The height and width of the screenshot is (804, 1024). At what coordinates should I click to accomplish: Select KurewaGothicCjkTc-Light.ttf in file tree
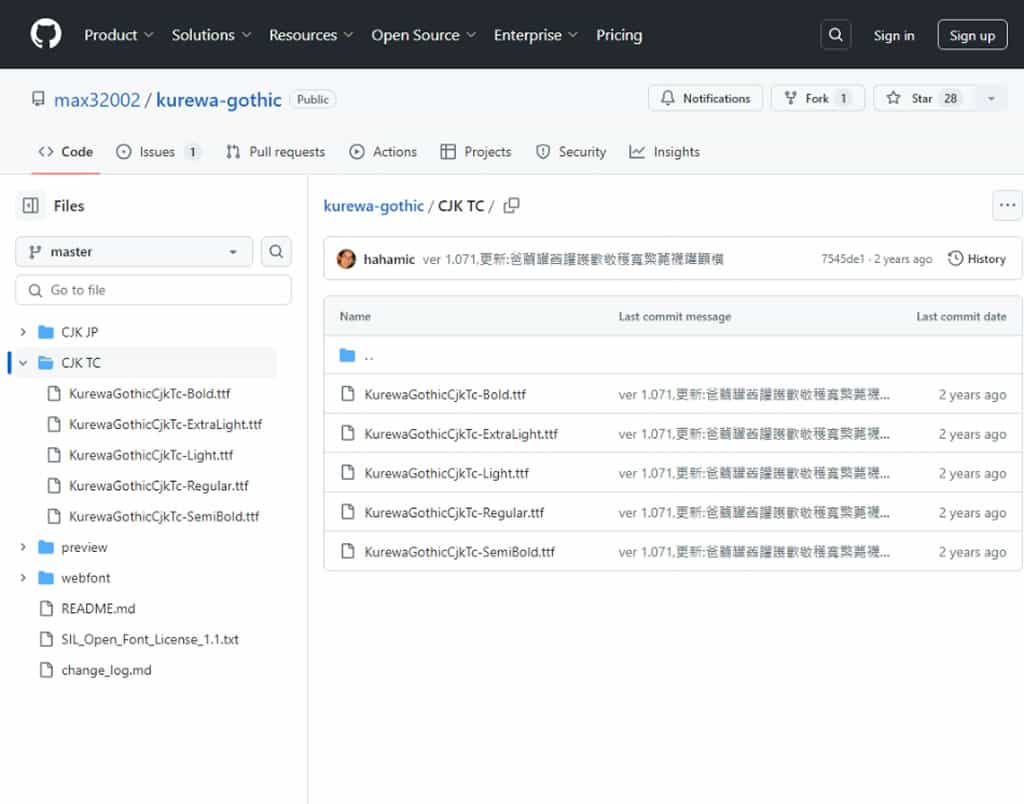(x=151, y=455)
